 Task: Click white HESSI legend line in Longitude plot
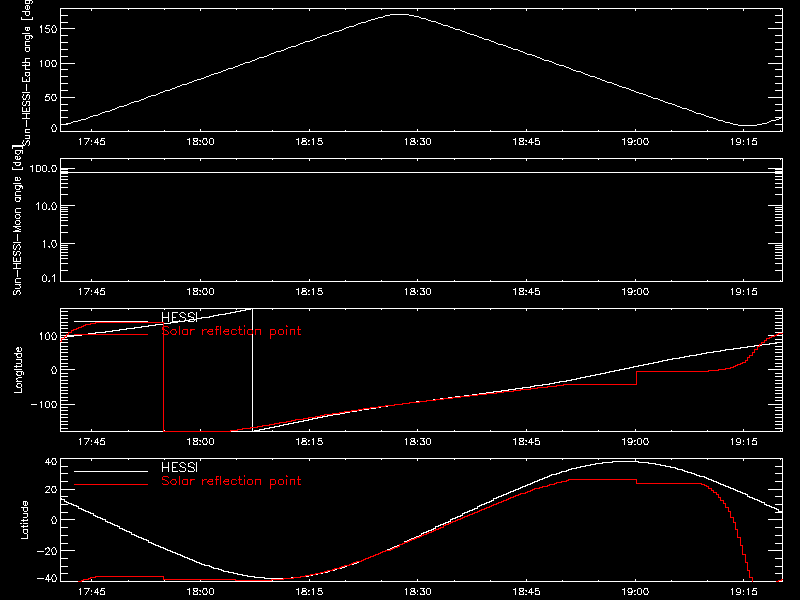[x=111, y=321]
